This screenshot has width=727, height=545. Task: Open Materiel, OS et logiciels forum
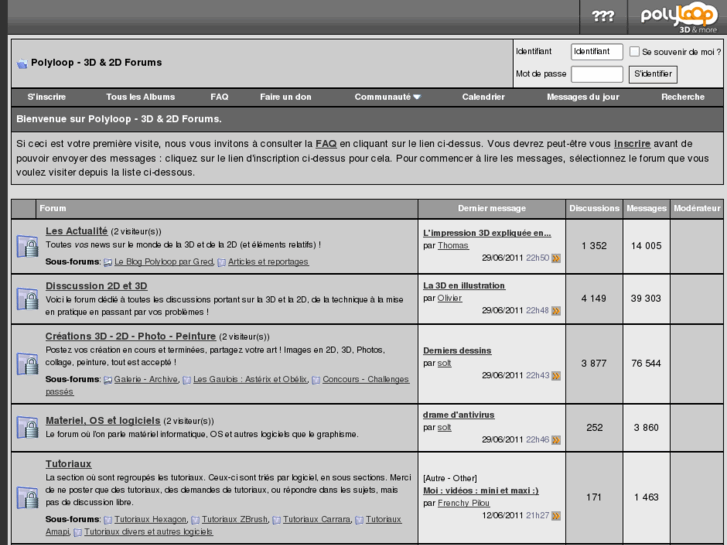(103, 421)
